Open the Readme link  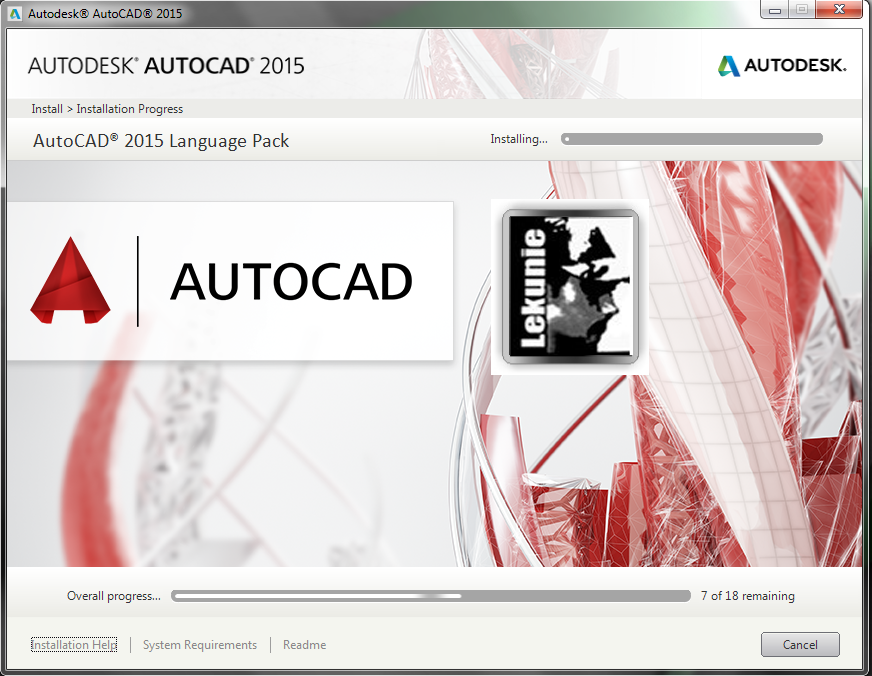(304, 645)
